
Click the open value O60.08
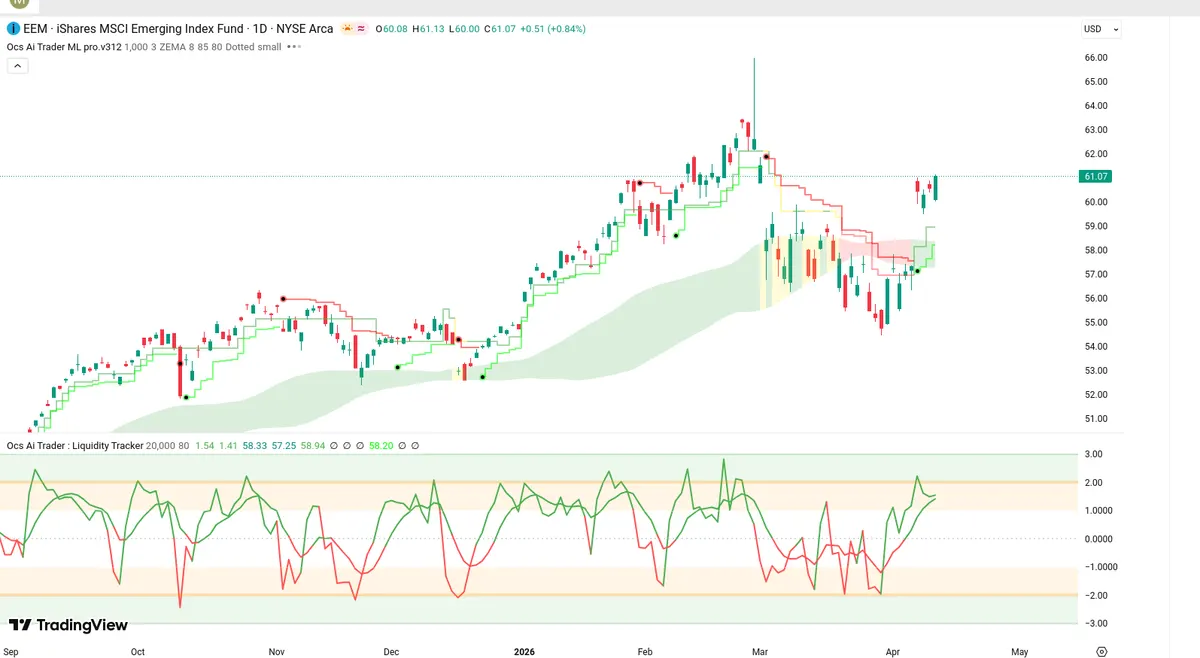[x=391, y=29]
